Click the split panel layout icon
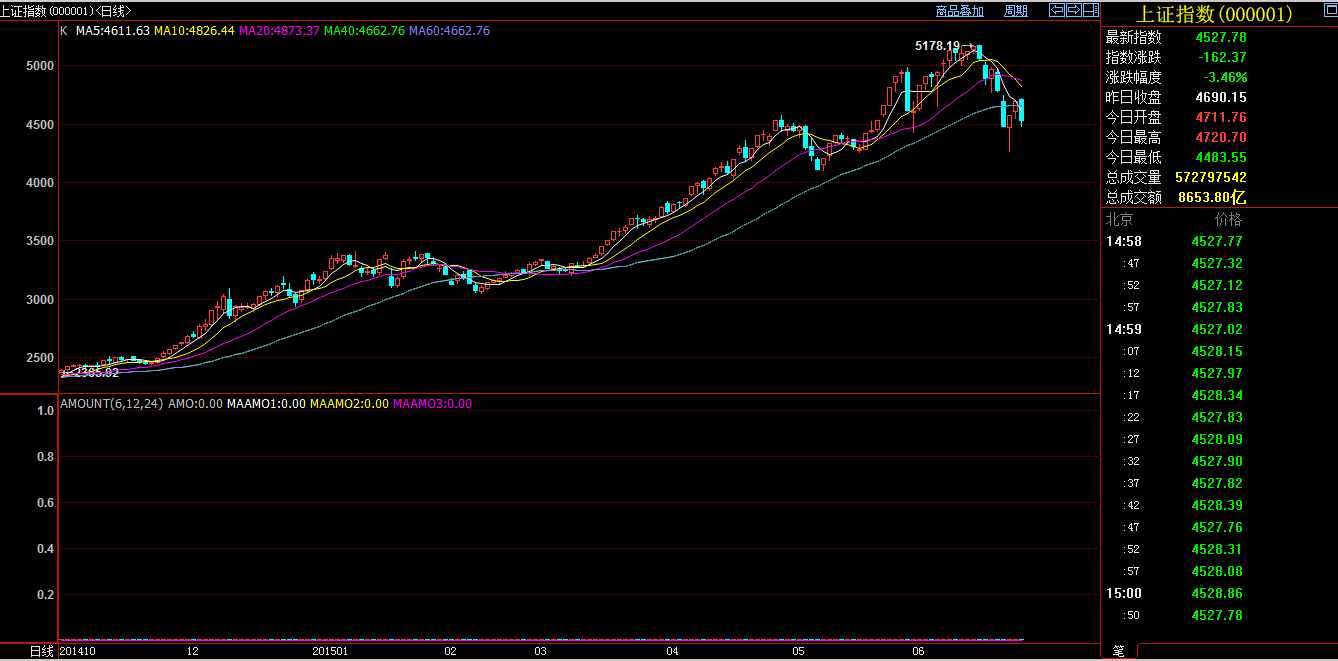The height and width of the screenshot is (661, 1338). tap(1090, 10)
